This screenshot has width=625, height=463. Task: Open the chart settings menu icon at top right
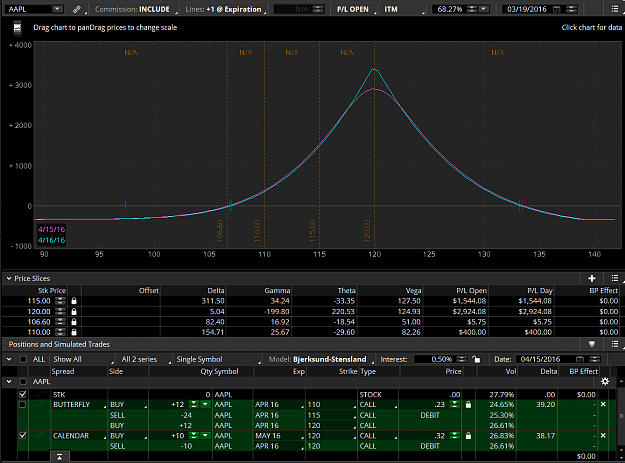pos(615,9)
